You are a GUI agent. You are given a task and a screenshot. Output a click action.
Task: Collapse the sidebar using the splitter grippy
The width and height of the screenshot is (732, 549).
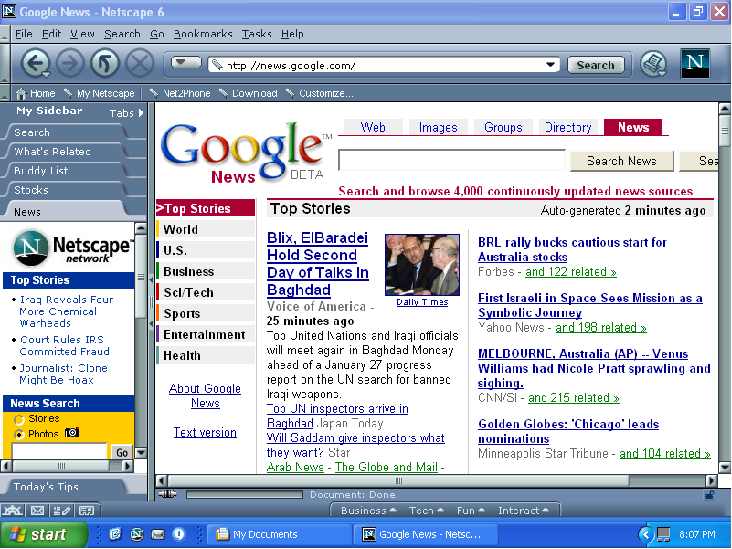tap(151, 301)
